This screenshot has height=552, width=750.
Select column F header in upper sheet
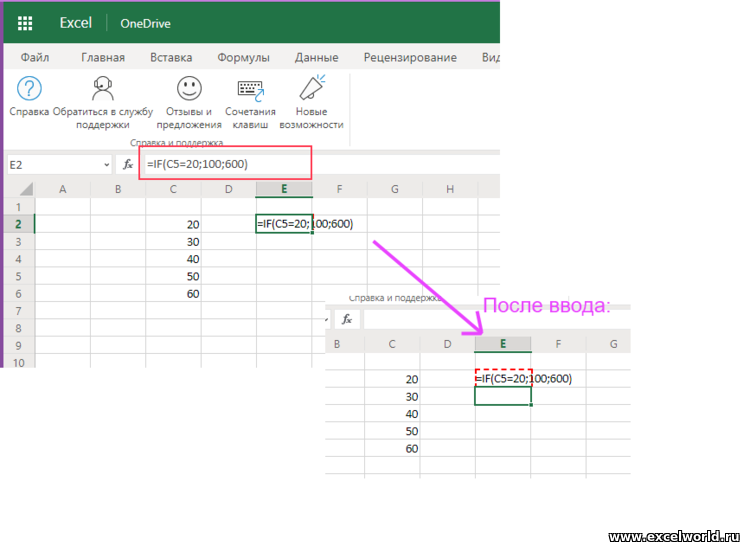340,189
